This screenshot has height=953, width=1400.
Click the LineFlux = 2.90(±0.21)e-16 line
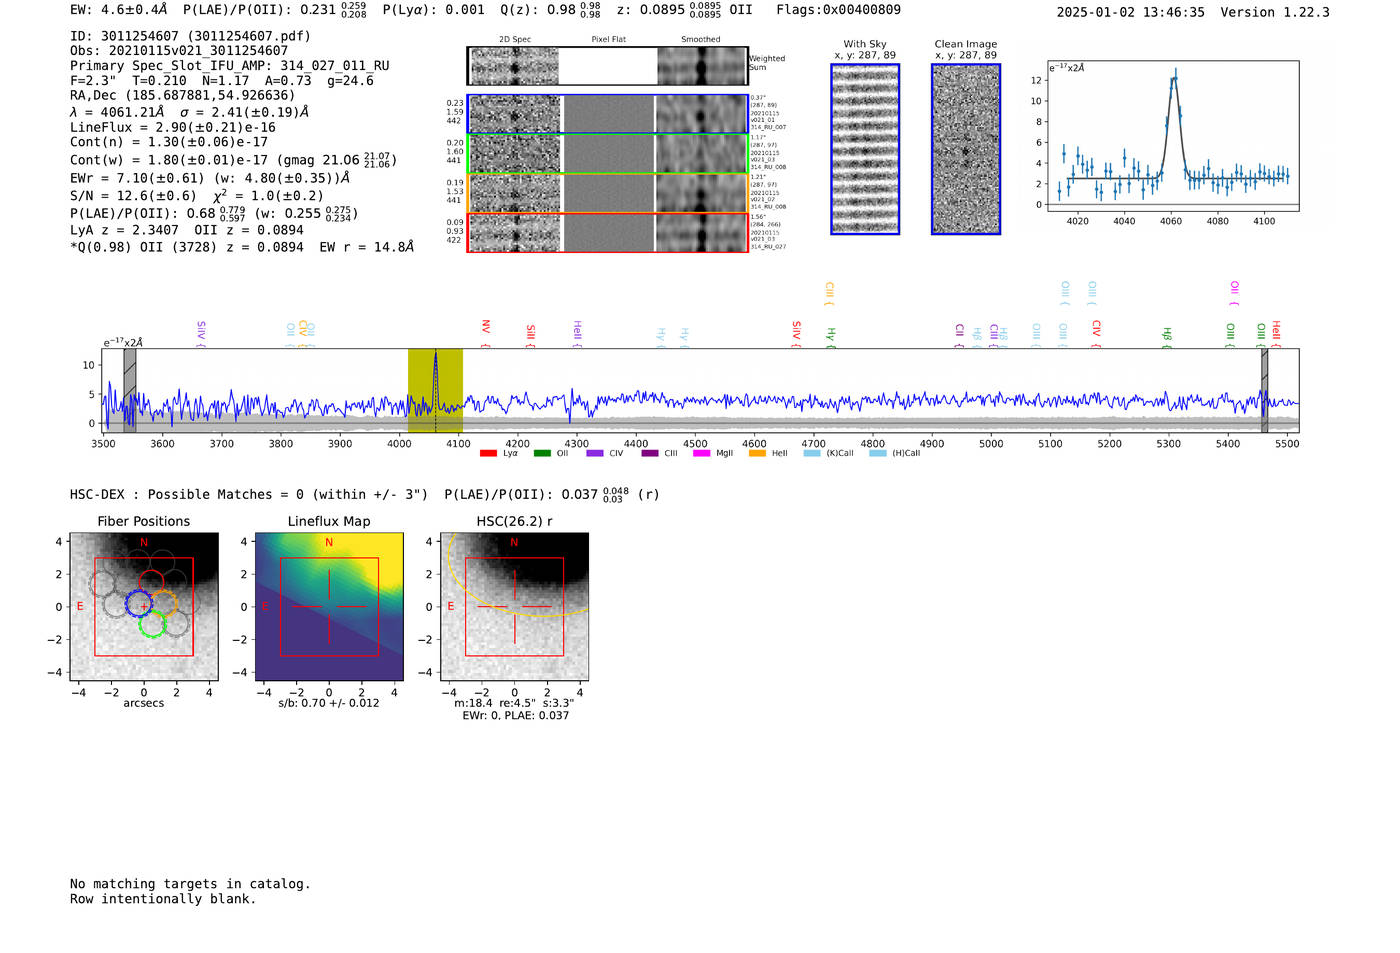click(x=173, y=127)
